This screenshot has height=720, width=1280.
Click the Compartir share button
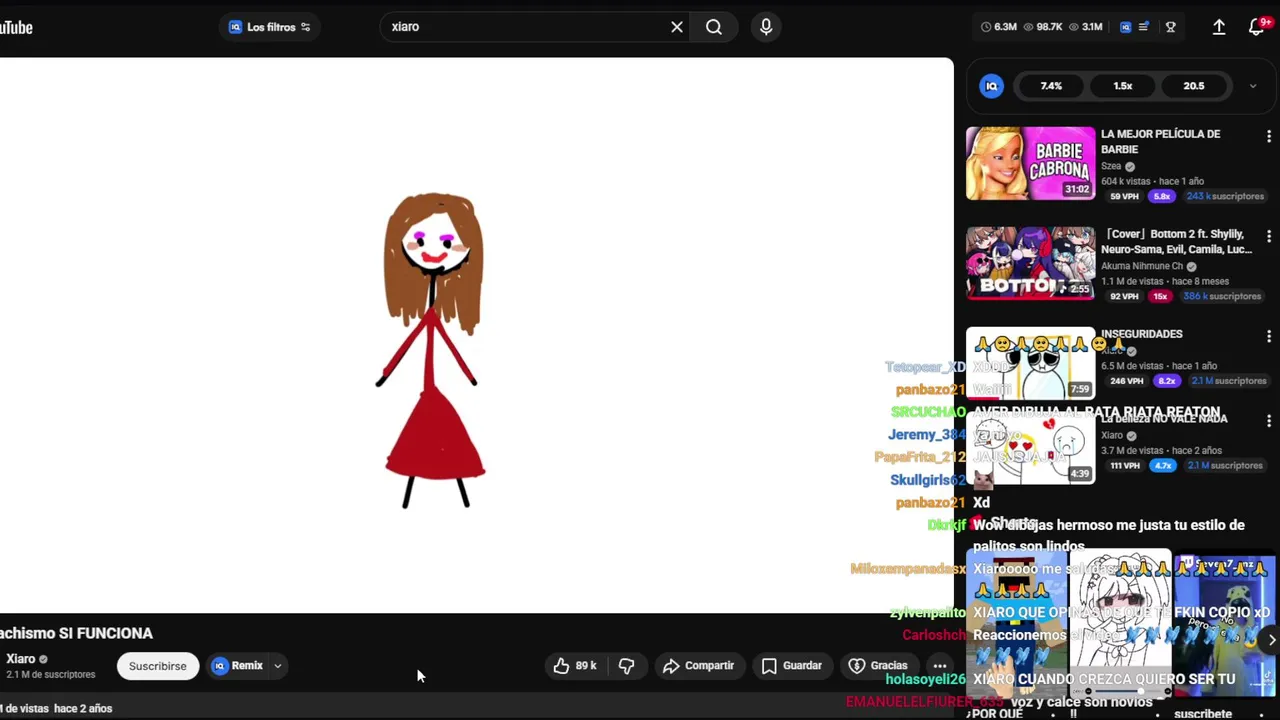pyautogui.click(x=698, y=666)
